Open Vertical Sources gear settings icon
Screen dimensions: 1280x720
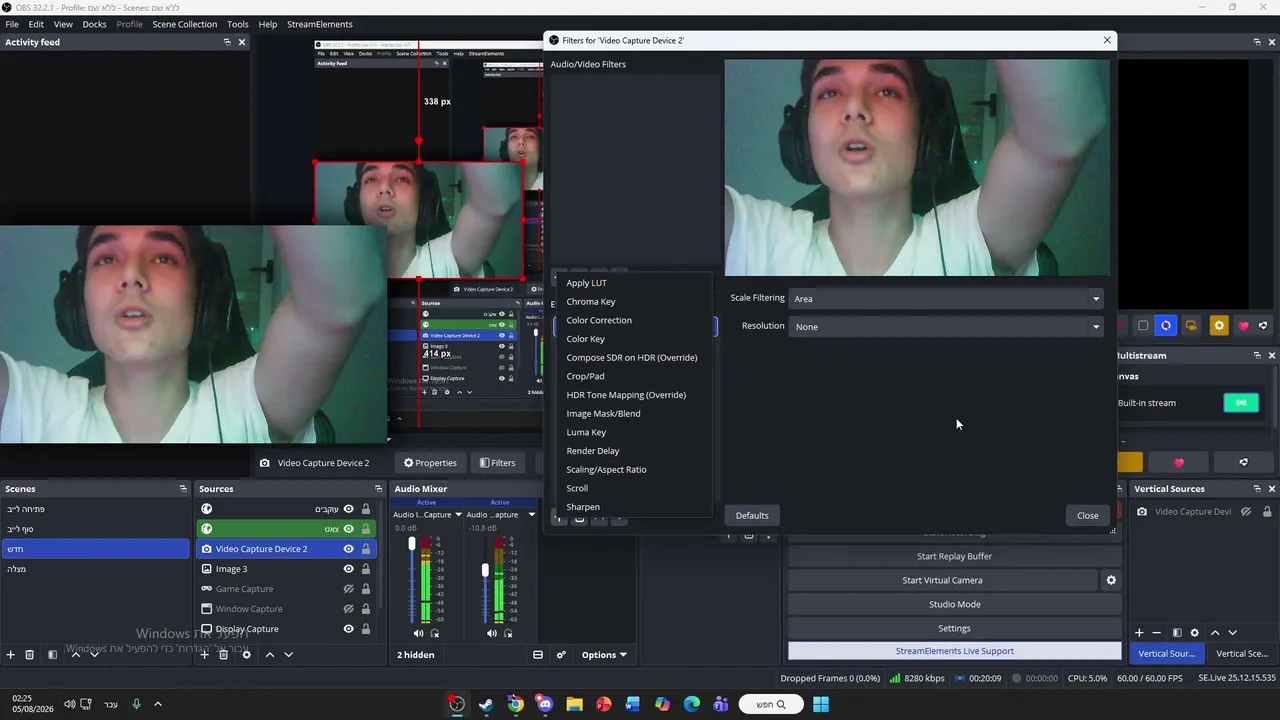(1194, 633)
